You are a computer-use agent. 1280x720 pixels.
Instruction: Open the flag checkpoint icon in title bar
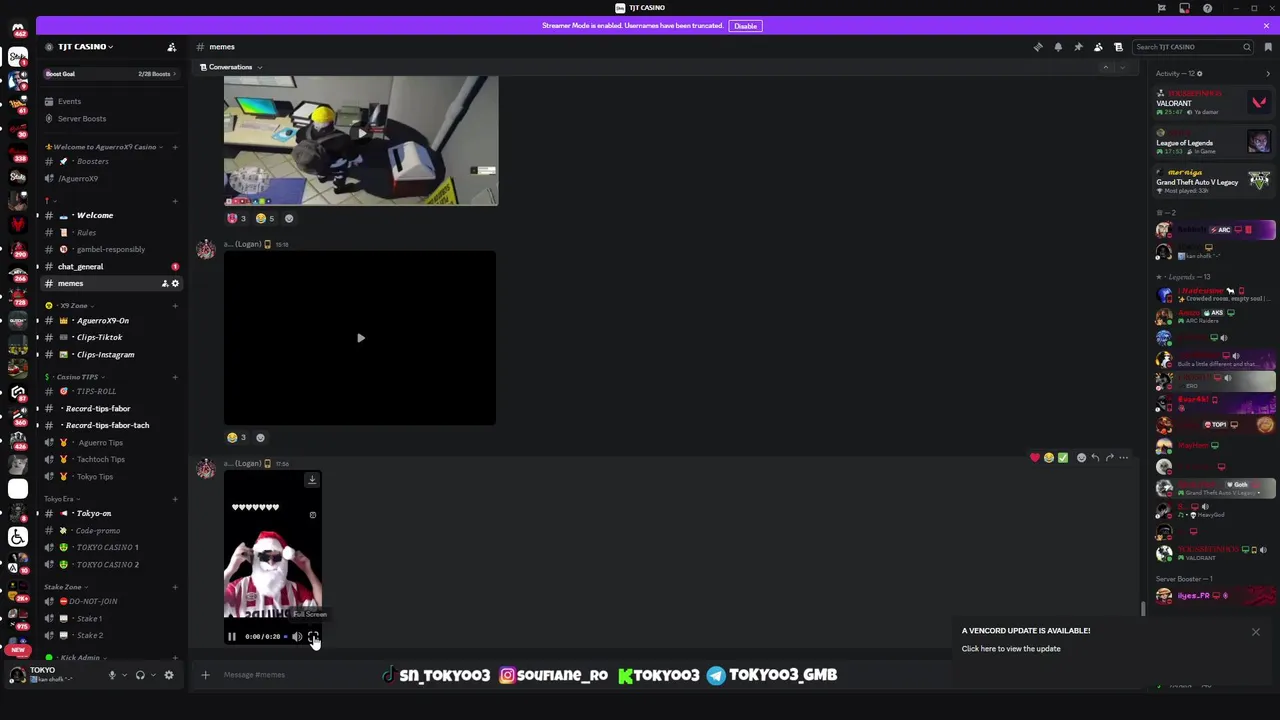coord(1162,8)
